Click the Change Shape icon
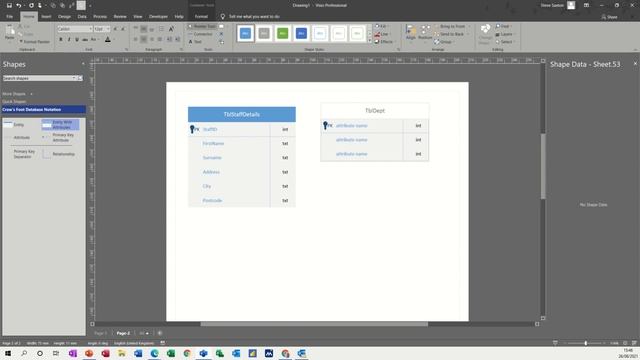The image size is (640, 360). coord(485,34)
